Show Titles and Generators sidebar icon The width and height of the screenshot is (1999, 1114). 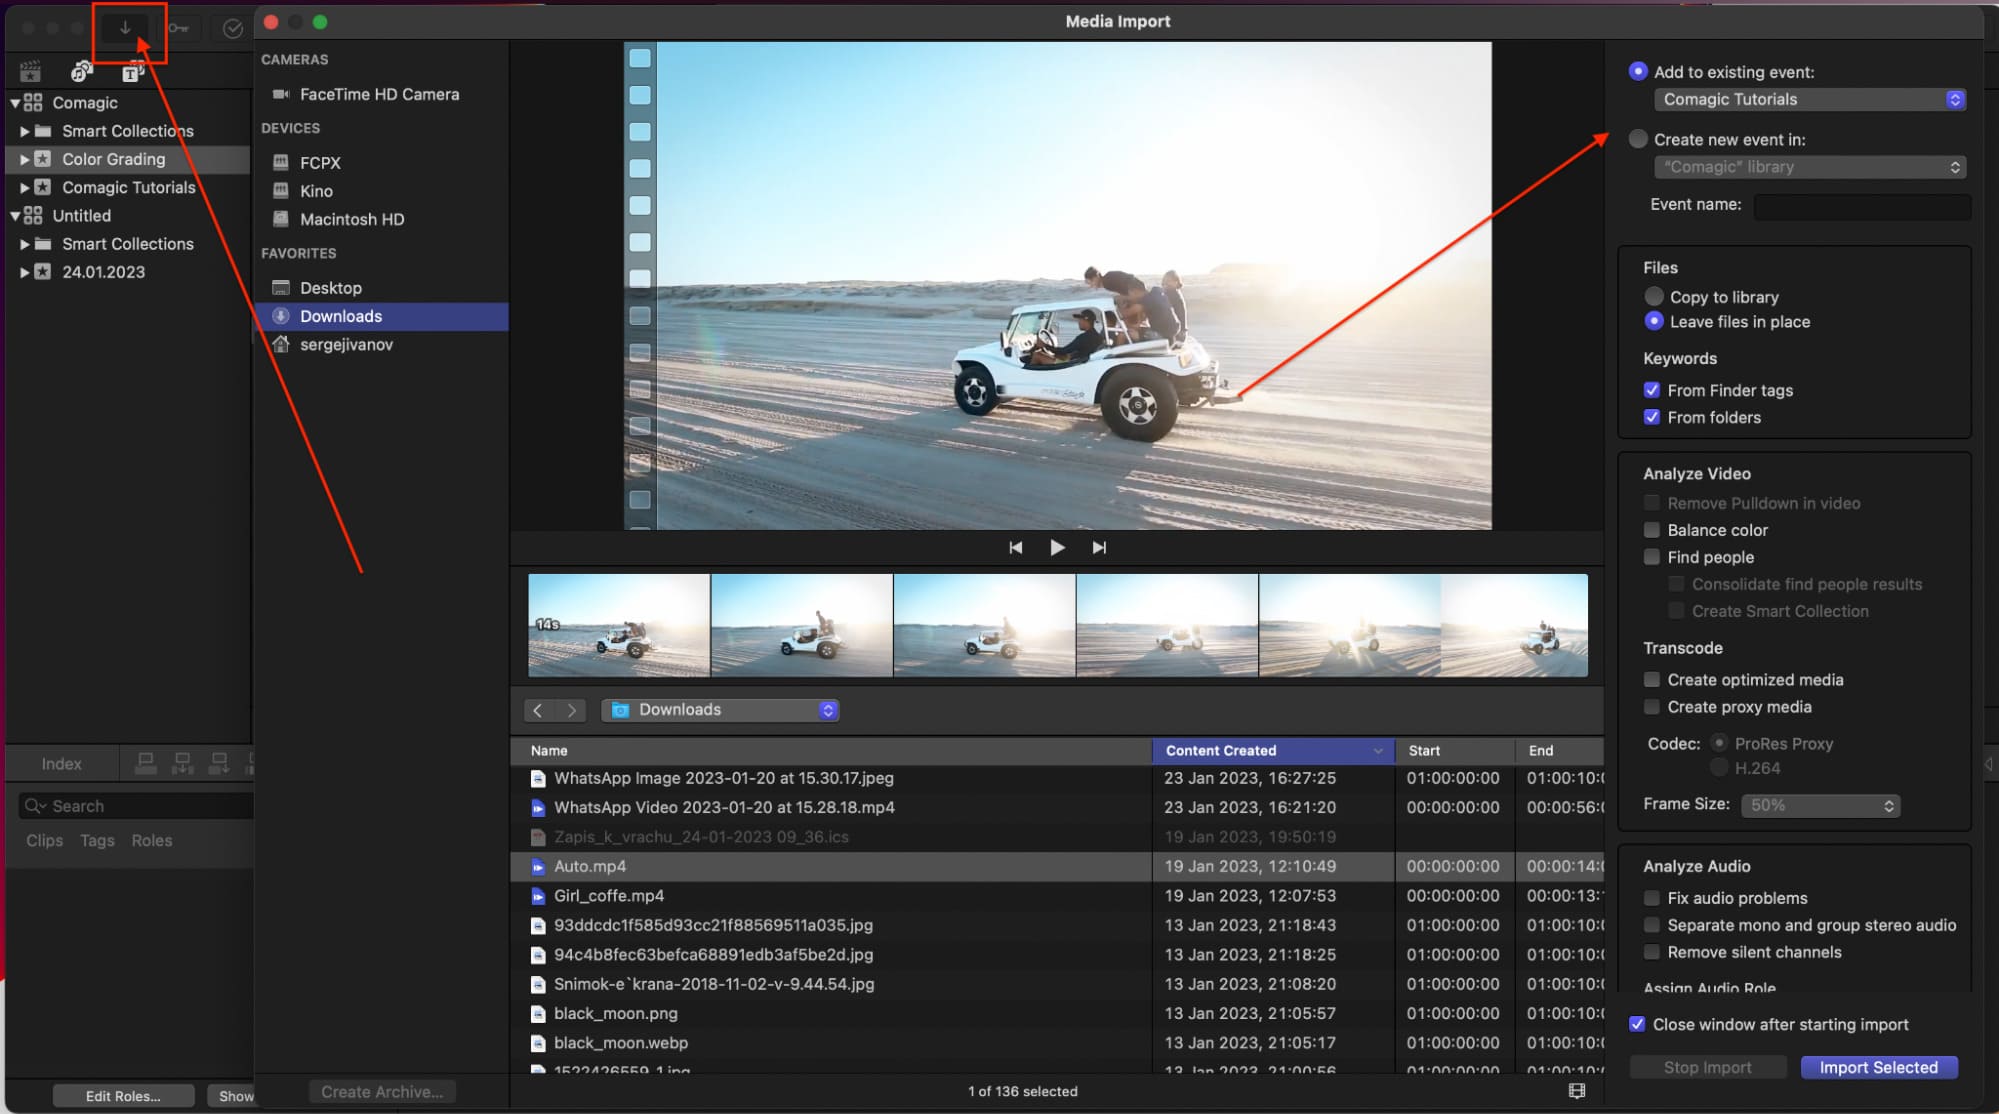pyautogui.click(x=133, y=72)
